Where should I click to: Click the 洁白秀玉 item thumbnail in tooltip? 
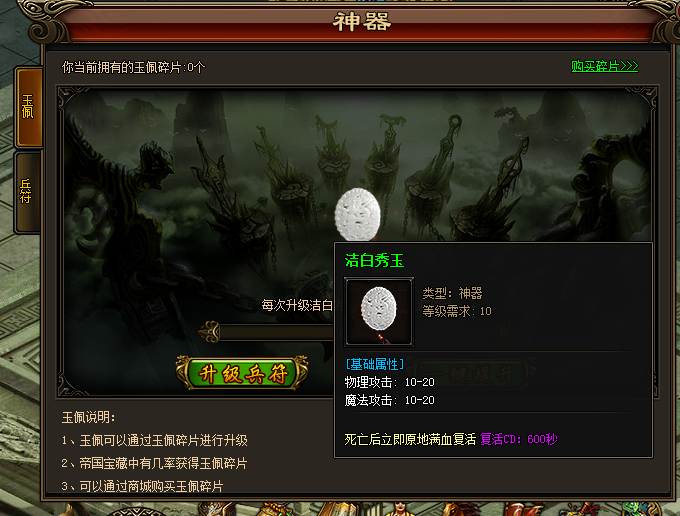(x=379, y=311)
